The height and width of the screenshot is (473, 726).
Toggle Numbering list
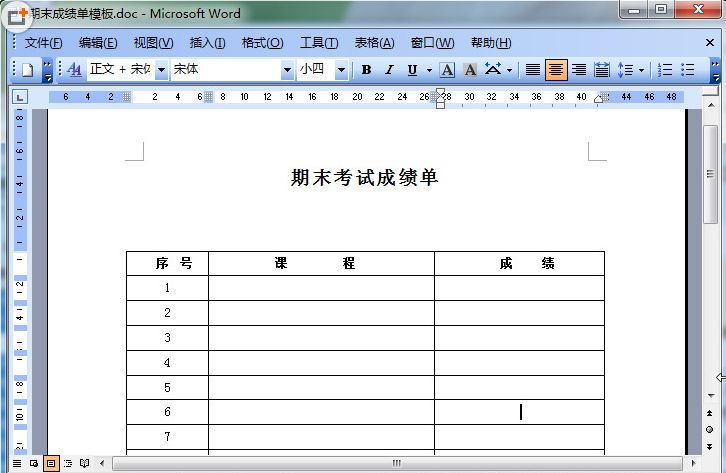pyautogui.click(x=665, y=70)
